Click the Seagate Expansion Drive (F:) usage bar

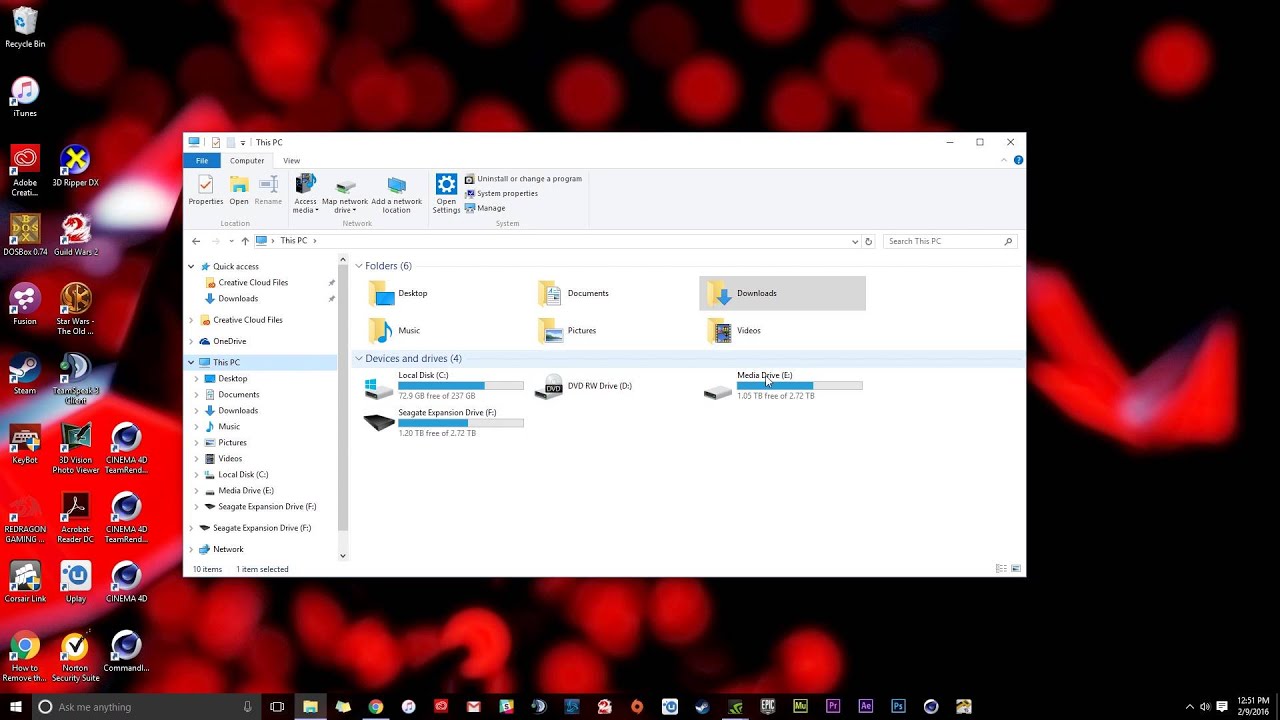tap(461, 423)
